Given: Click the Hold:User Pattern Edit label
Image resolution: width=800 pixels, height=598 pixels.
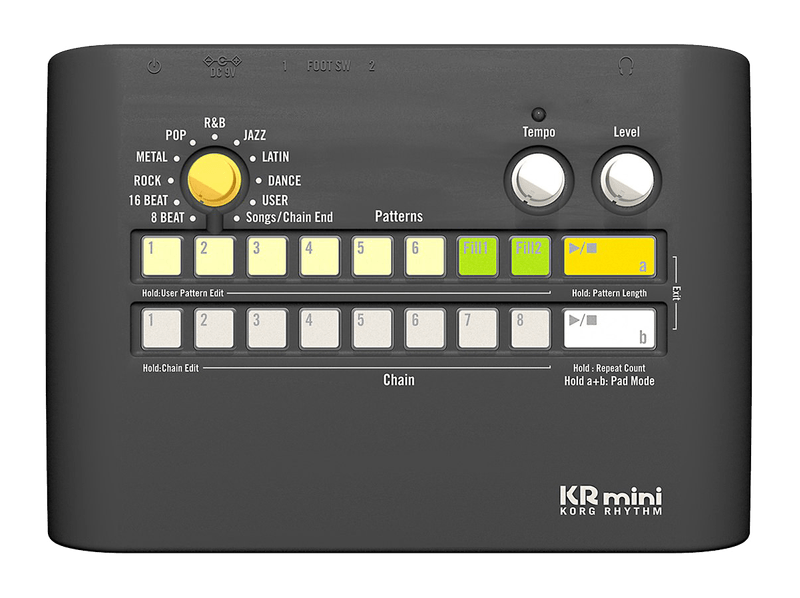Looking at the screenshot, I should [x=183, y=293].
